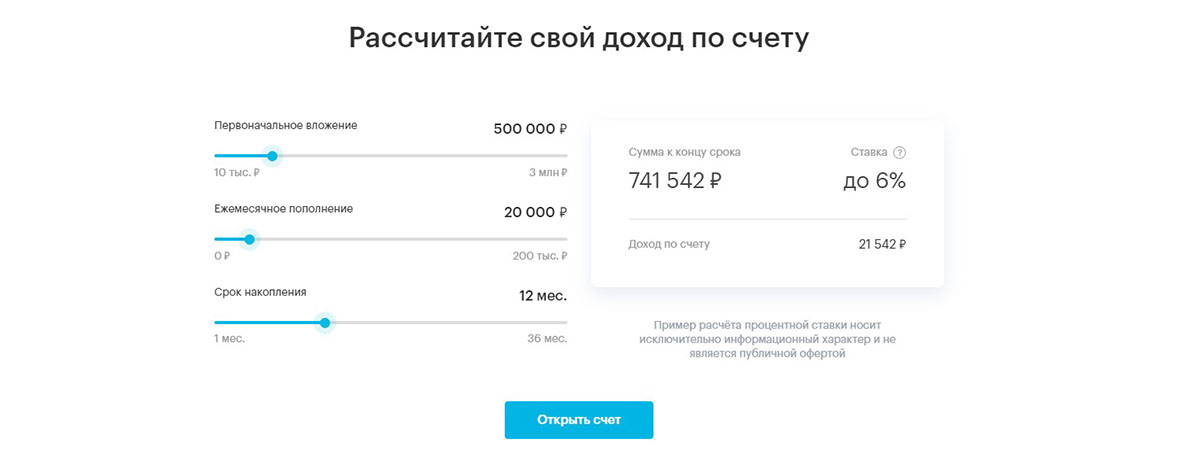Click the 21 542 ₽ income value

point(882,244)
